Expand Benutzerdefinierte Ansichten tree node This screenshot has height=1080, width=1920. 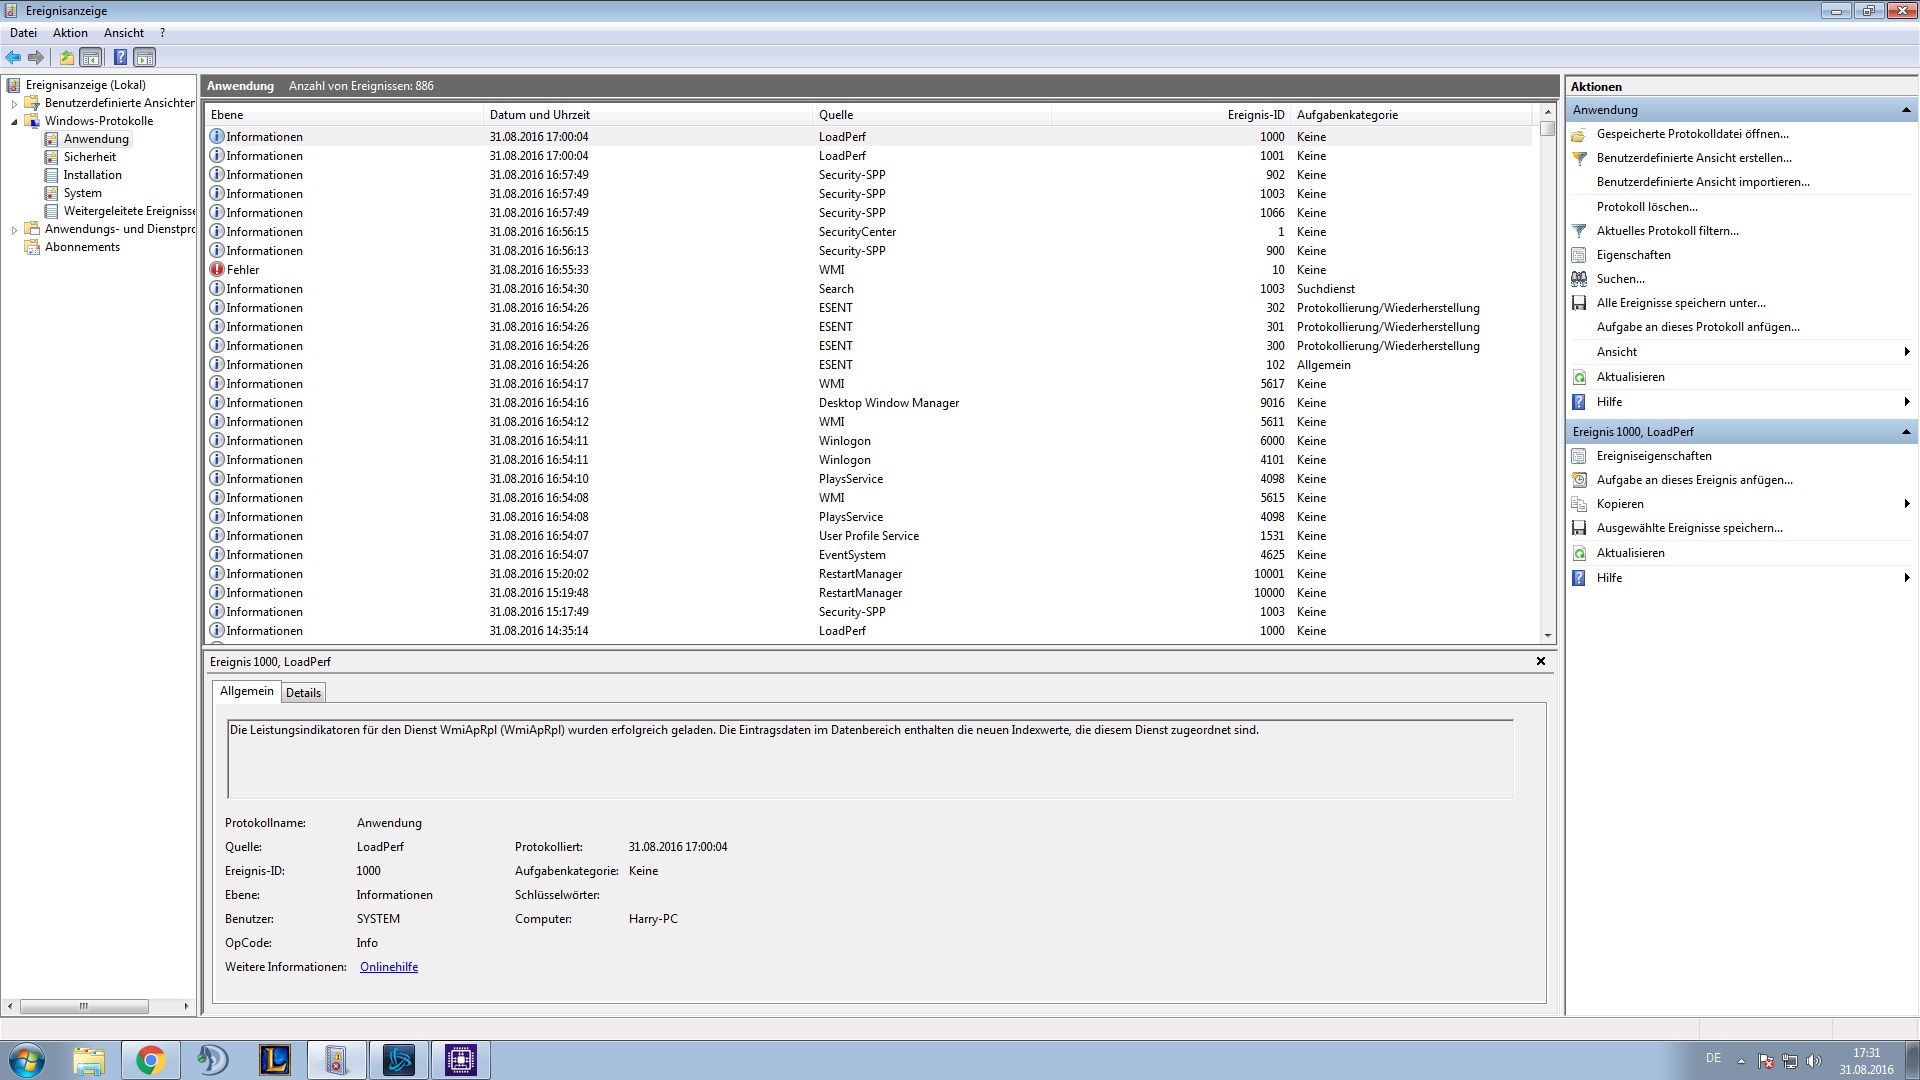[14, 103]
